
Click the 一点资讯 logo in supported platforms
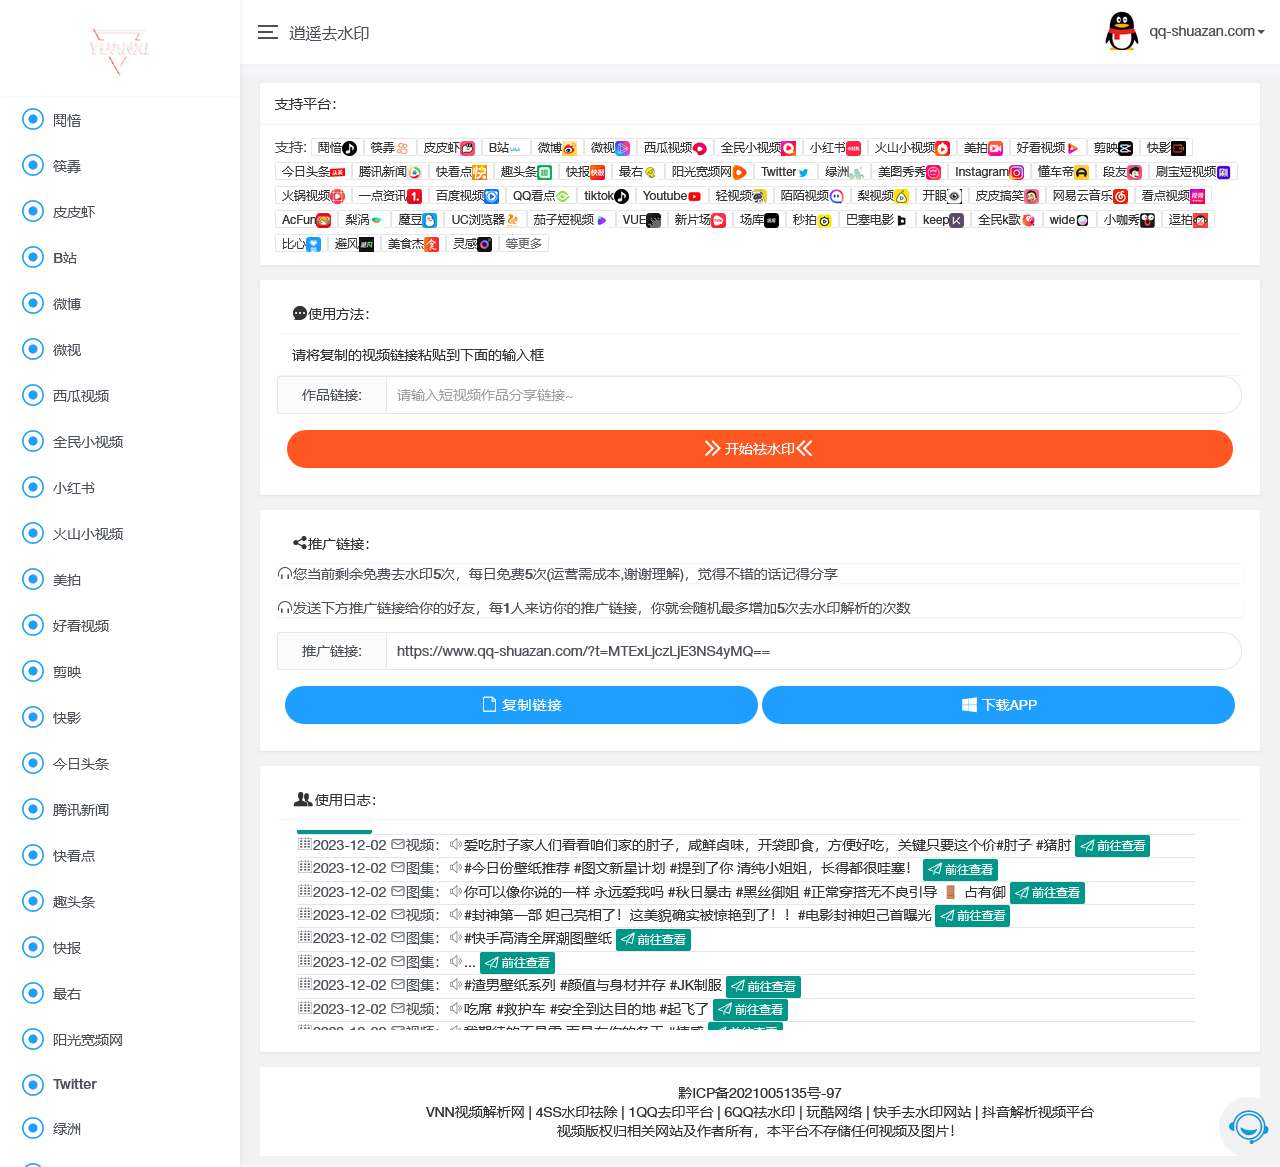[414, 196]
